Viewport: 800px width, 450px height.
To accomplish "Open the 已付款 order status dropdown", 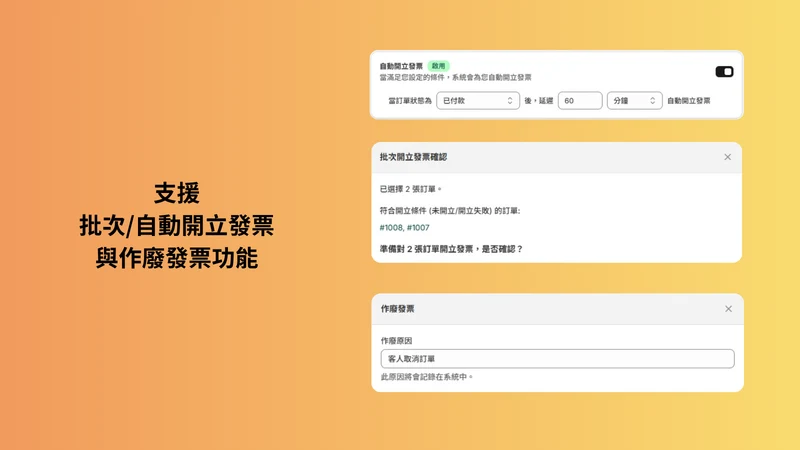I will [478, 101].
